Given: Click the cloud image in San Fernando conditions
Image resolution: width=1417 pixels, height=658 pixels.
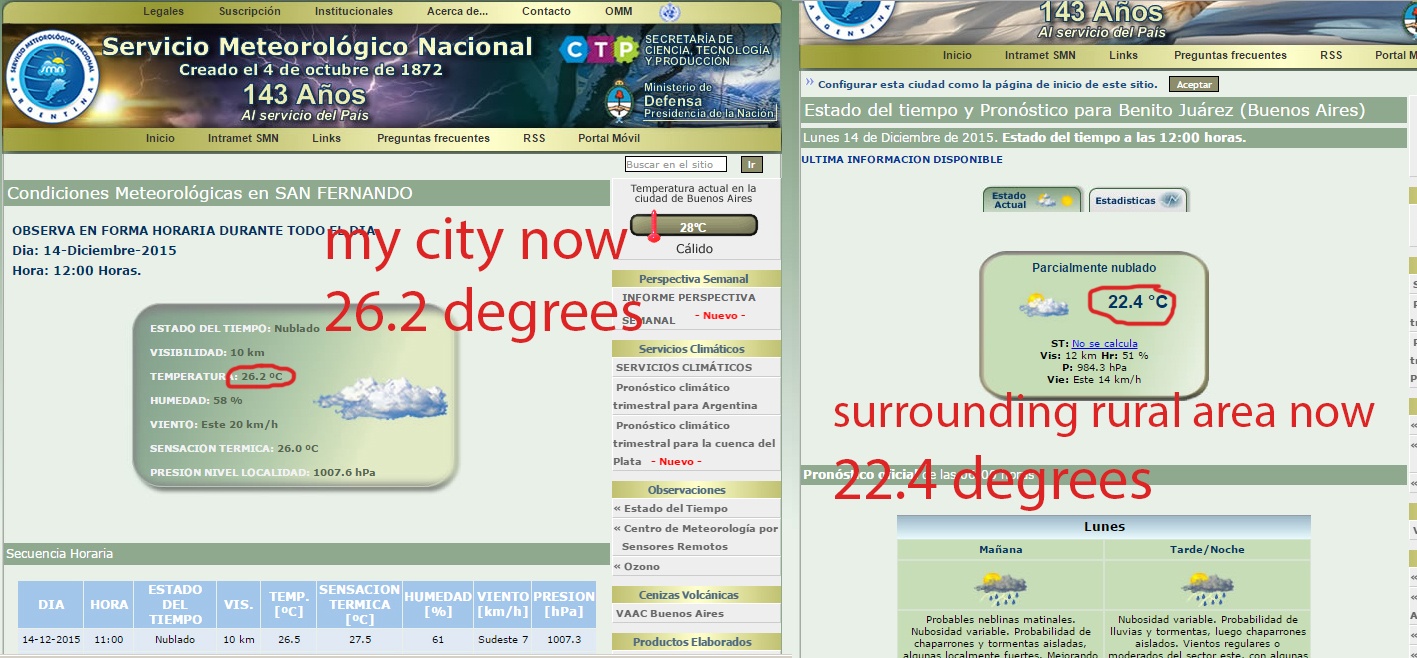Looking at the screenshot, I should pyautogui.click(x=380, y=400).
